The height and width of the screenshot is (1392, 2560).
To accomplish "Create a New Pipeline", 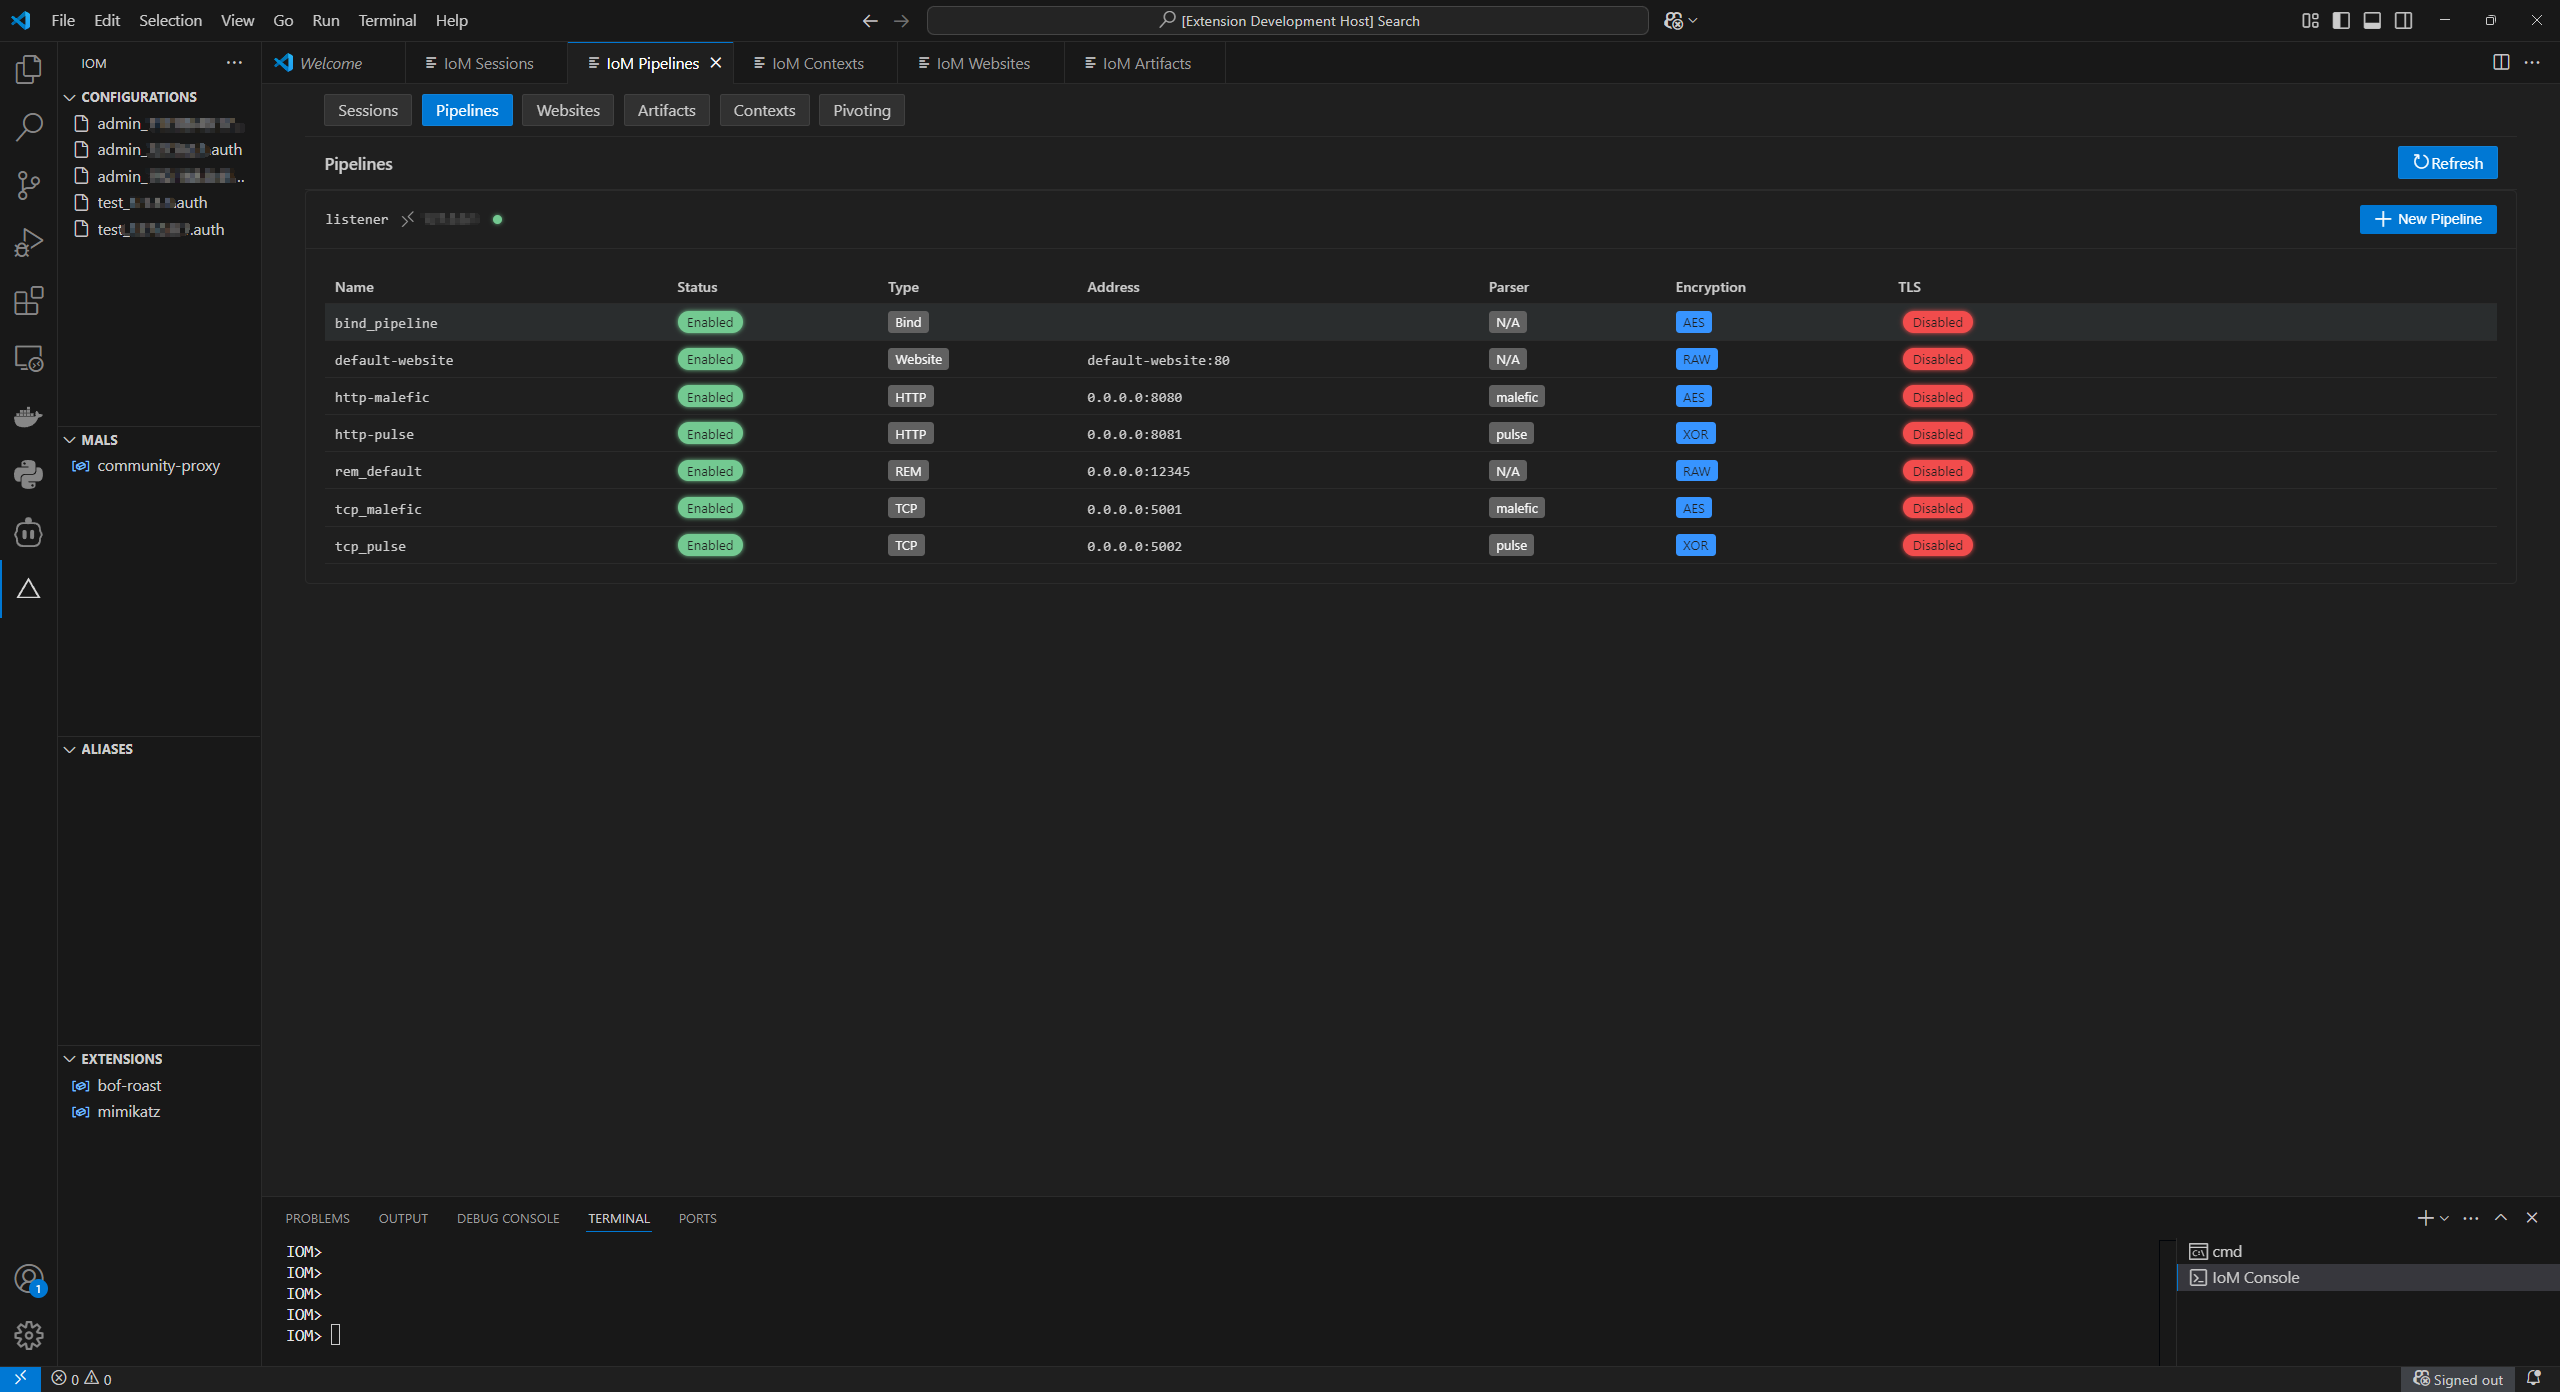I will tap(2429, 219).
